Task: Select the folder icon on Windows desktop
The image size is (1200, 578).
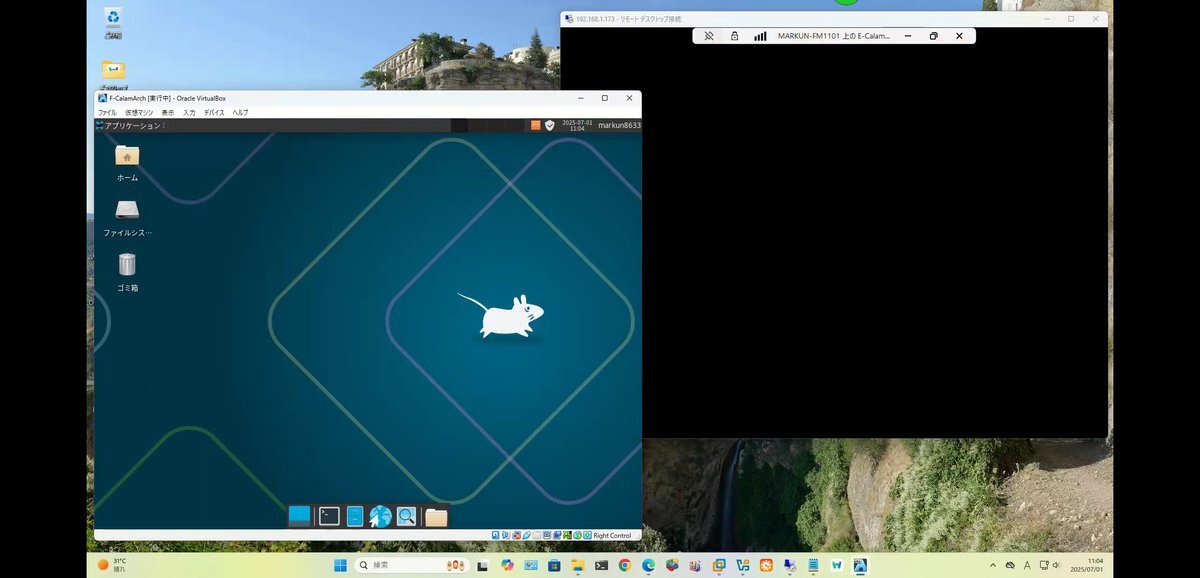Action: 113,69
